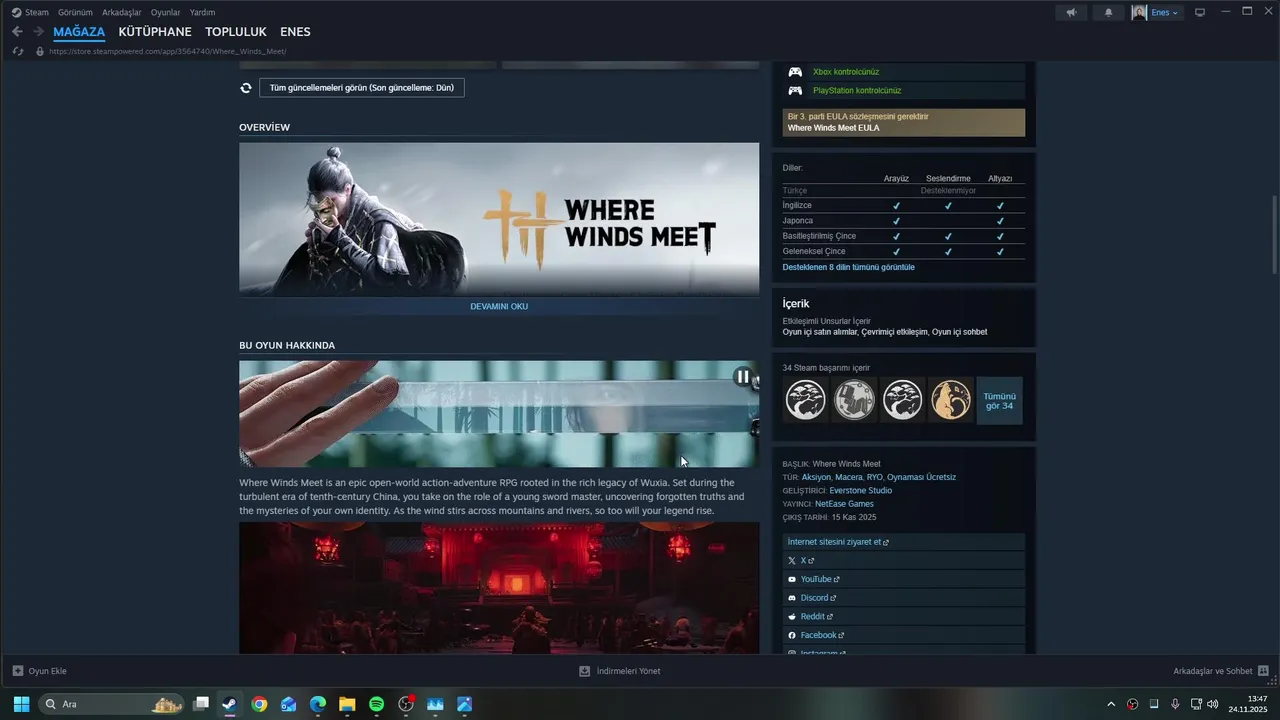Screen dimensions: 1280x720
Task: Open the TOPLULUK community tab
Action: point(236,32)
